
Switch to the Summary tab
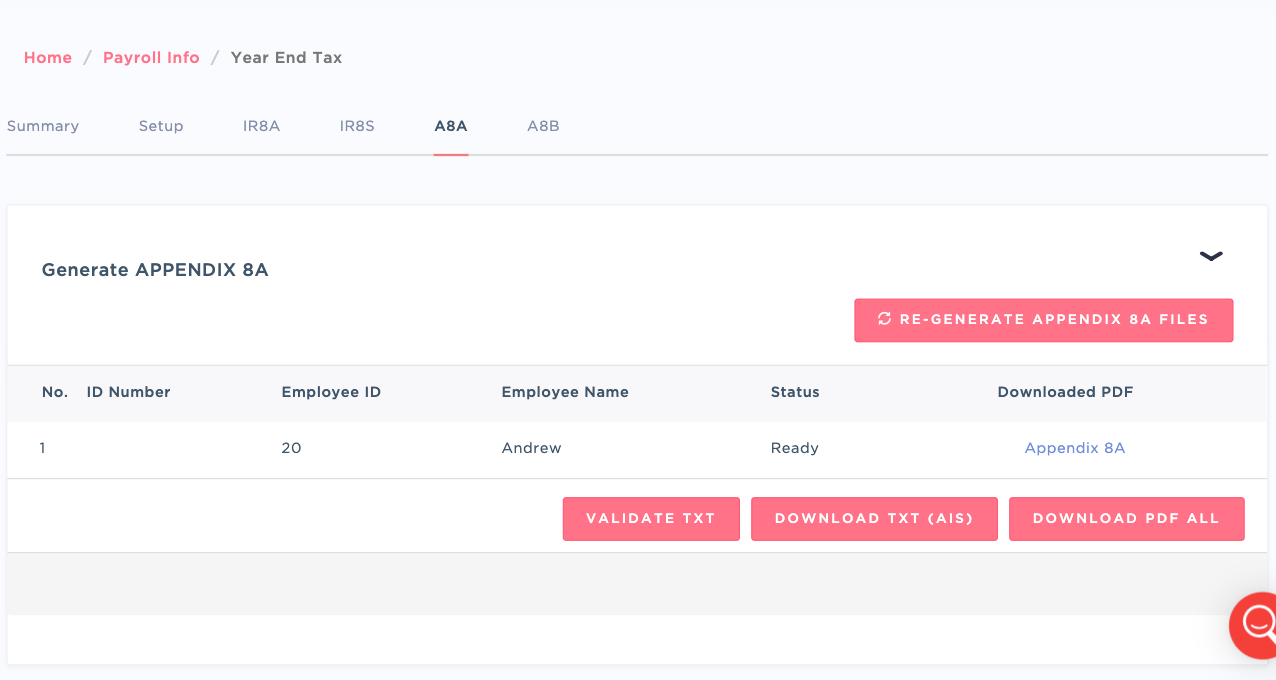pyautogui.click(x=43, y=126)
